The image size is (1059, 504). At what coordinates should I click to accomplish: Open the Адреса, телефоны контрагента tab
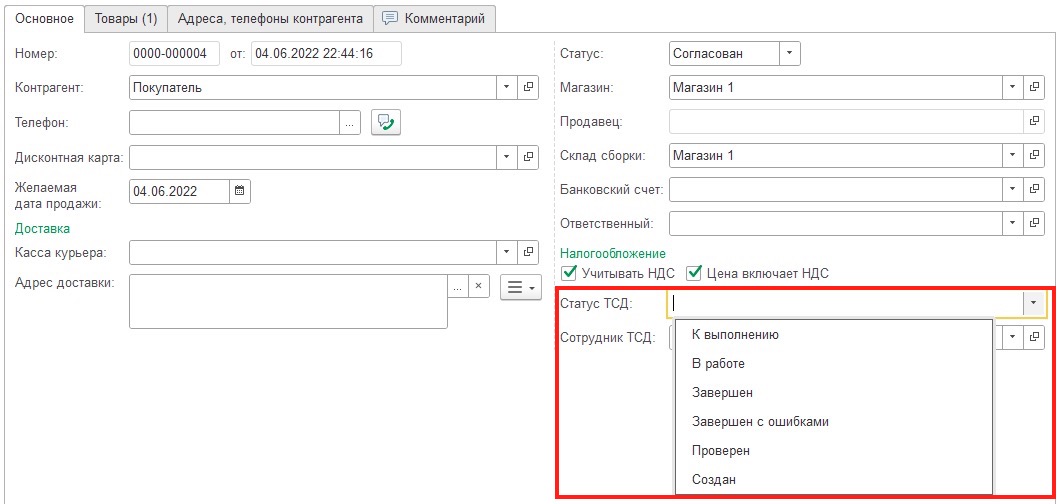coord(270,19)
